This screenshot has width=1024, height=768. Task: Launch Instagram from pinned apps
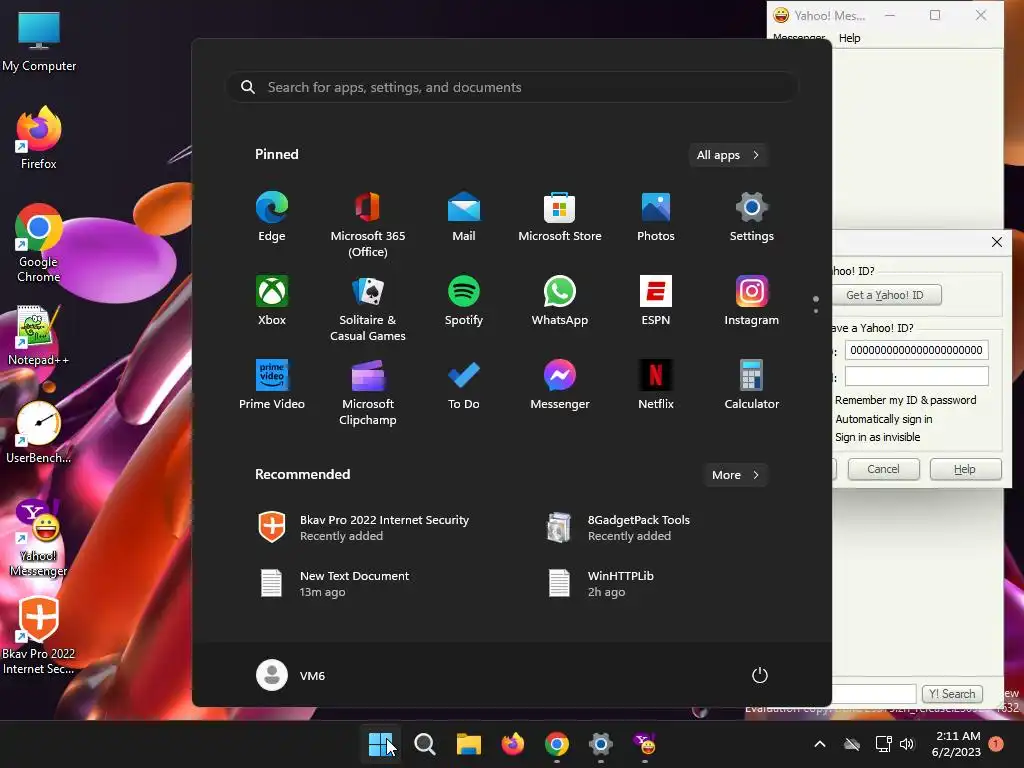pyautogui.click(x=752, y=301)
